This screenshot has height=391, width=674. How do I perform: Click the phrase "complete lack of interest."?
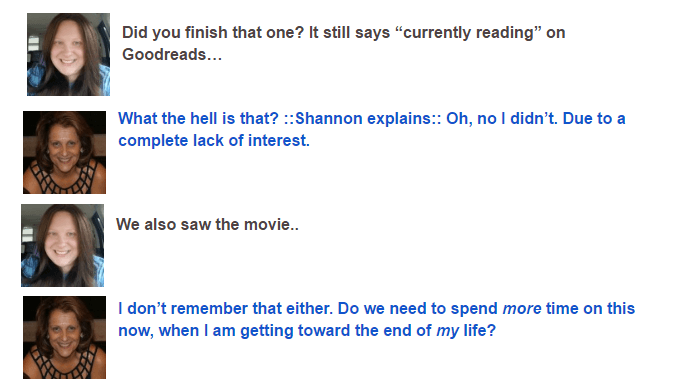tap(214, 141)
